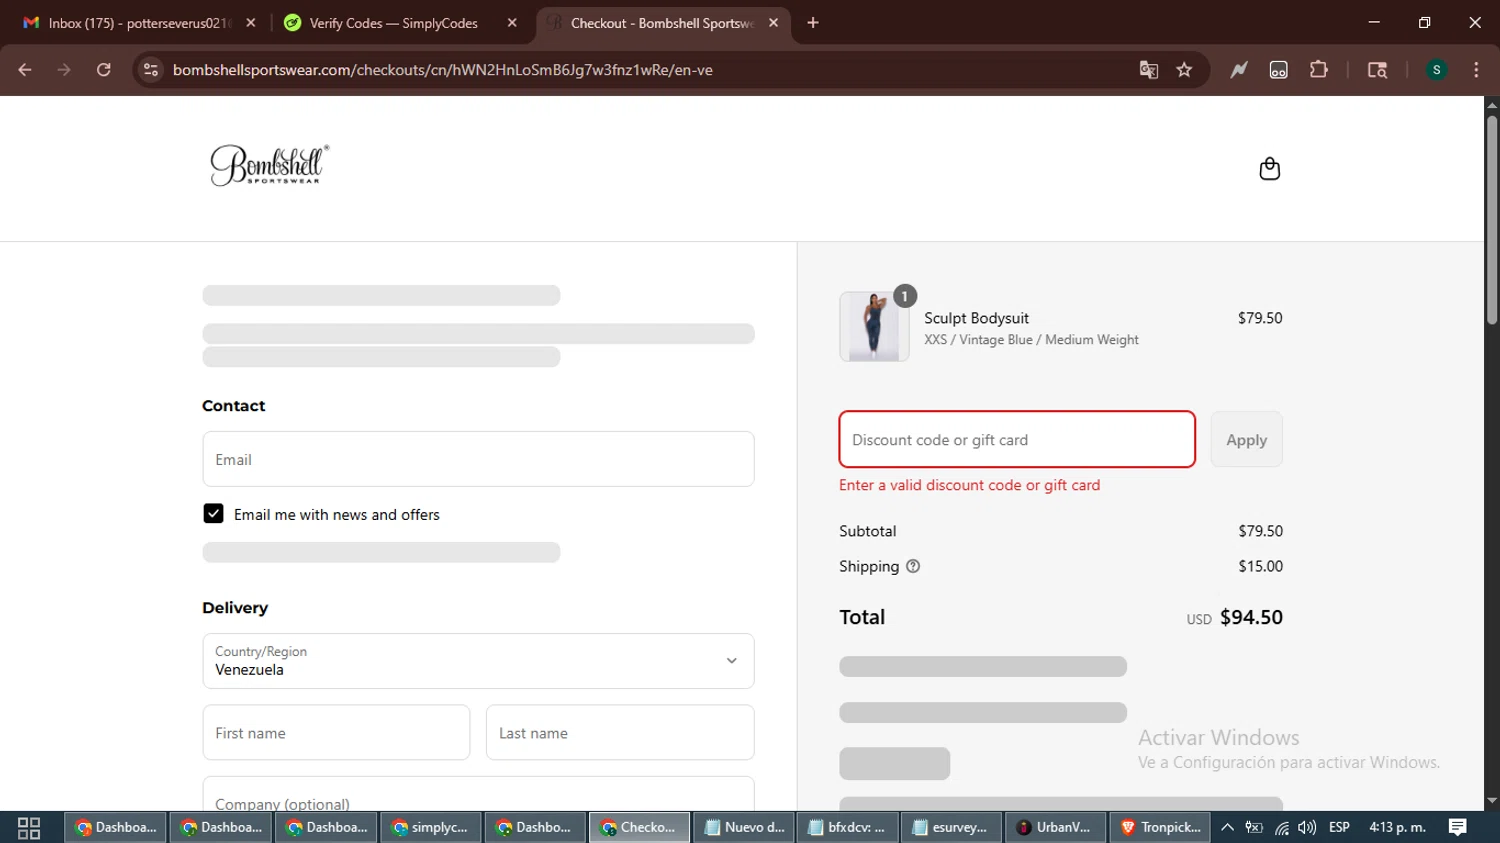Bookmark this page with star icon

1184,70
